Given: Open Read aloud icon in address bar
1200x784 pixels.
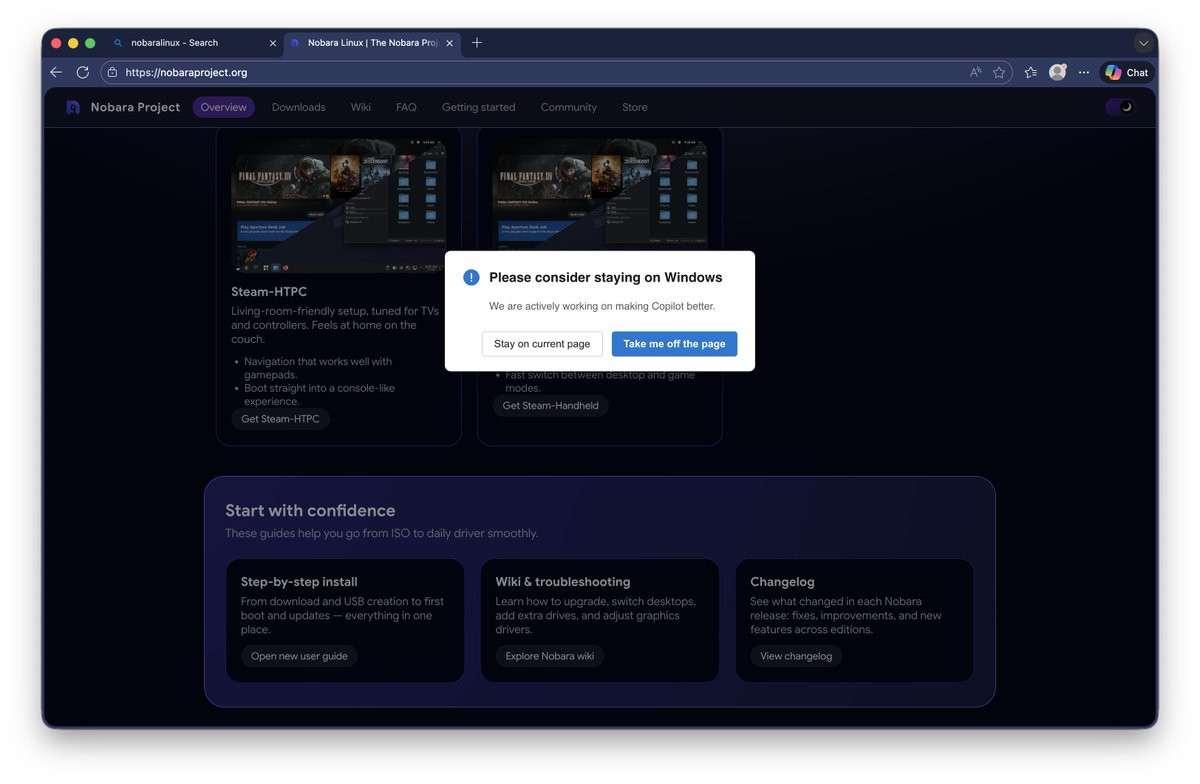Looking at the screenshot, I should (975, 72).
